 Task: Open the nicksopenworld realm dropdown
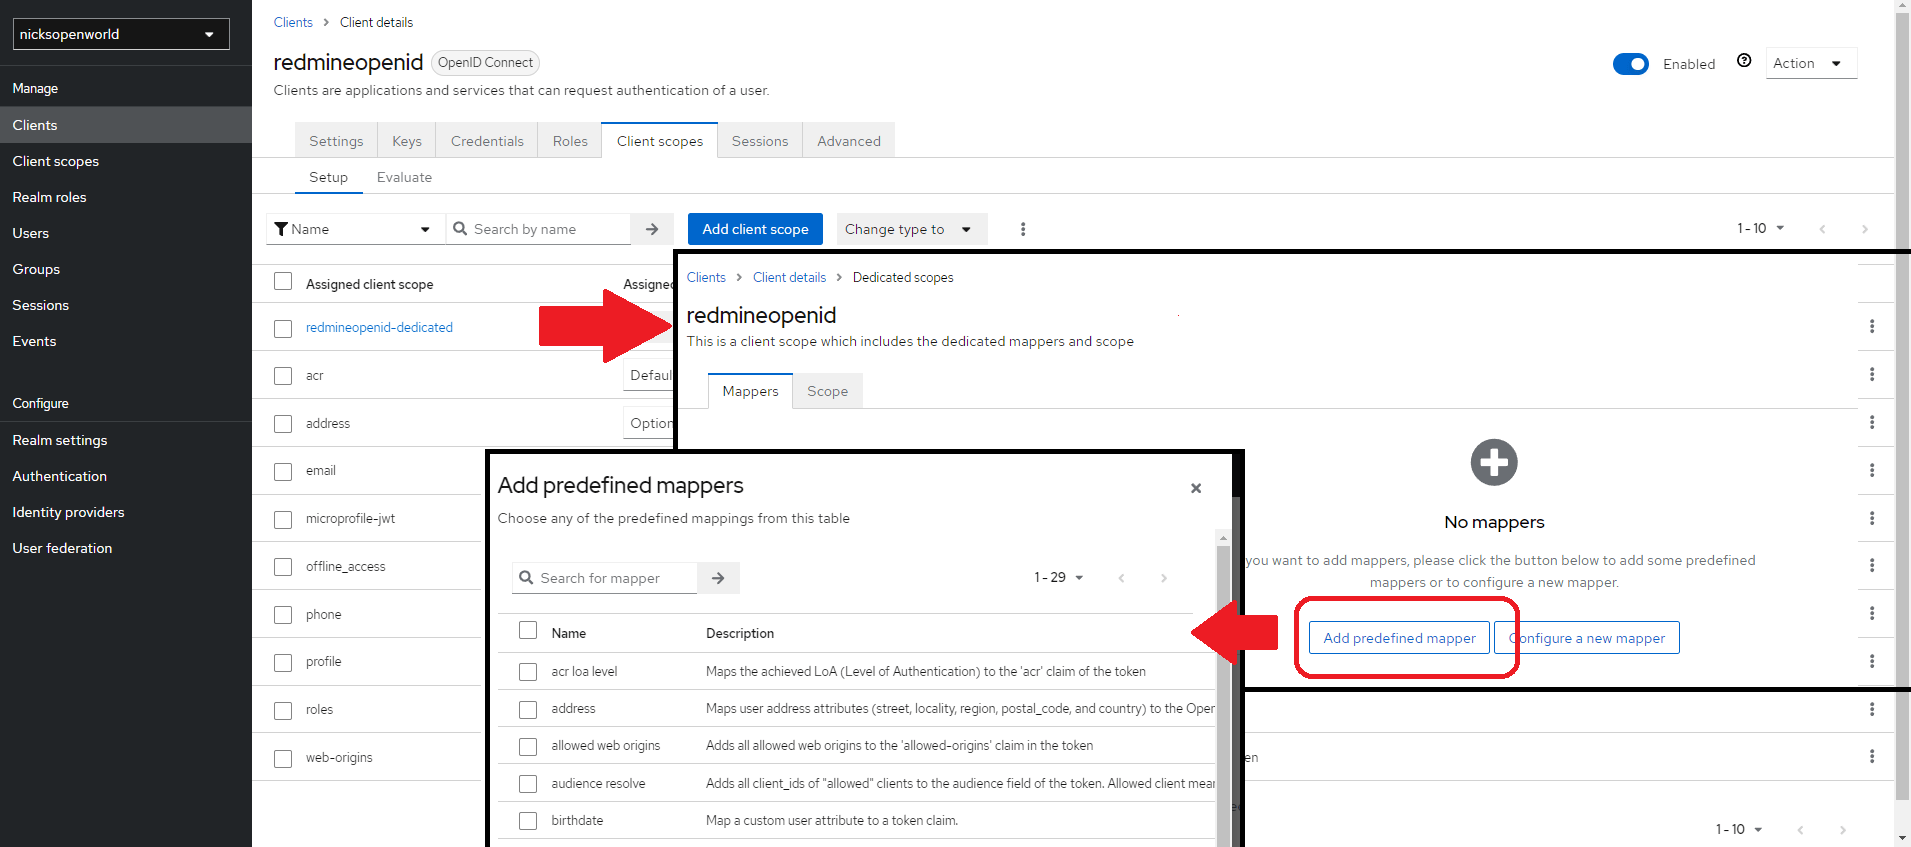[121, 34]
